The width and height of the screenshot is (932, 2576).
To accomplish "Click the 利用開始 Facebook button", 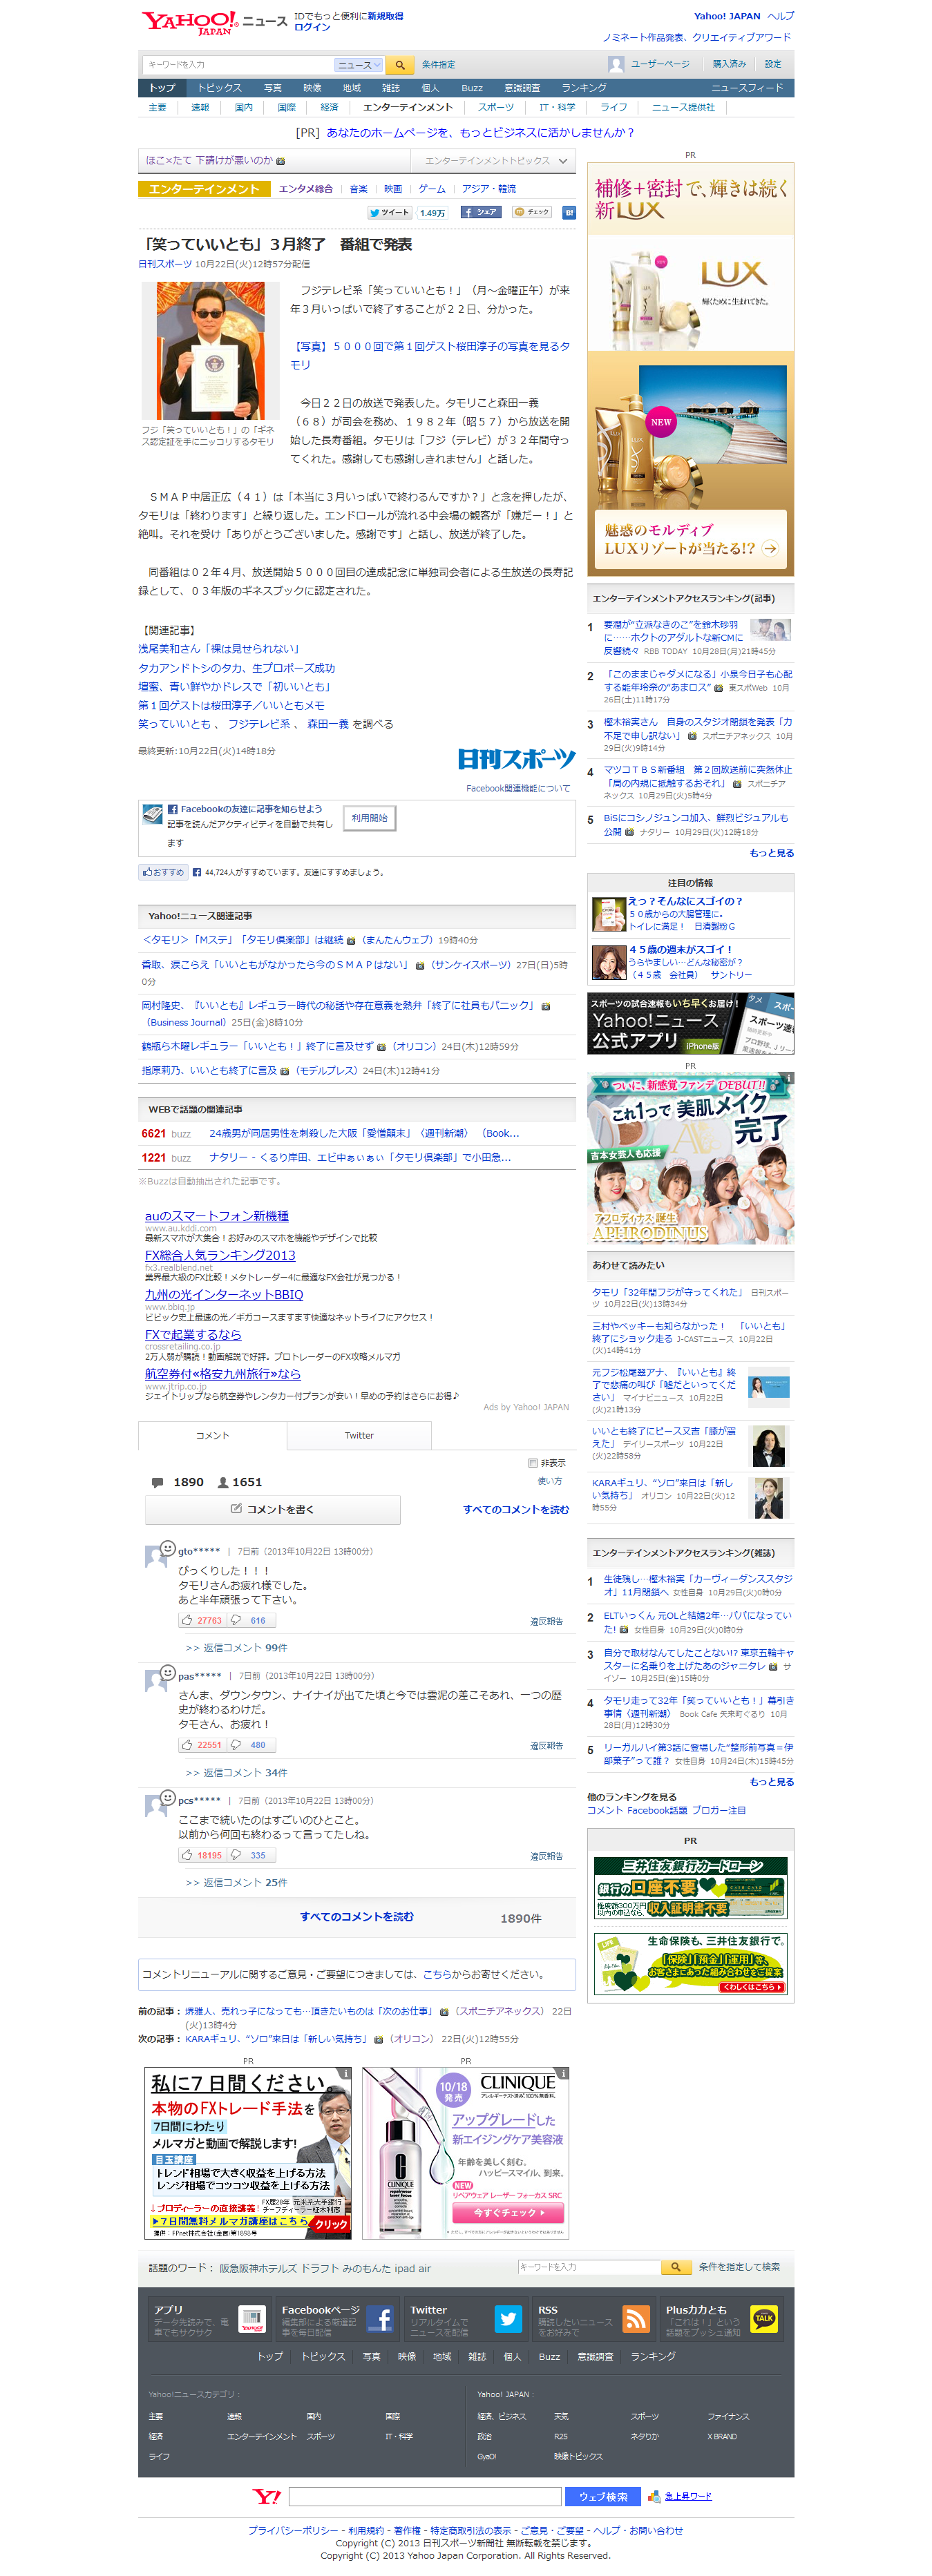I will 369,818.
